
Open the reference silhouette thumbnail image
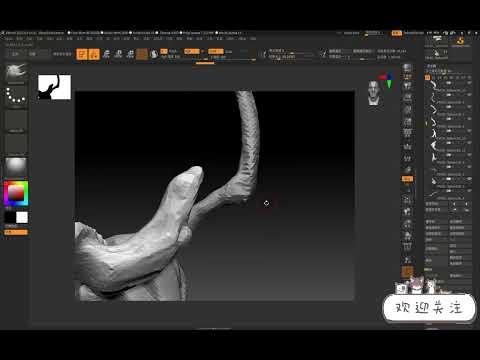[54, 87]
